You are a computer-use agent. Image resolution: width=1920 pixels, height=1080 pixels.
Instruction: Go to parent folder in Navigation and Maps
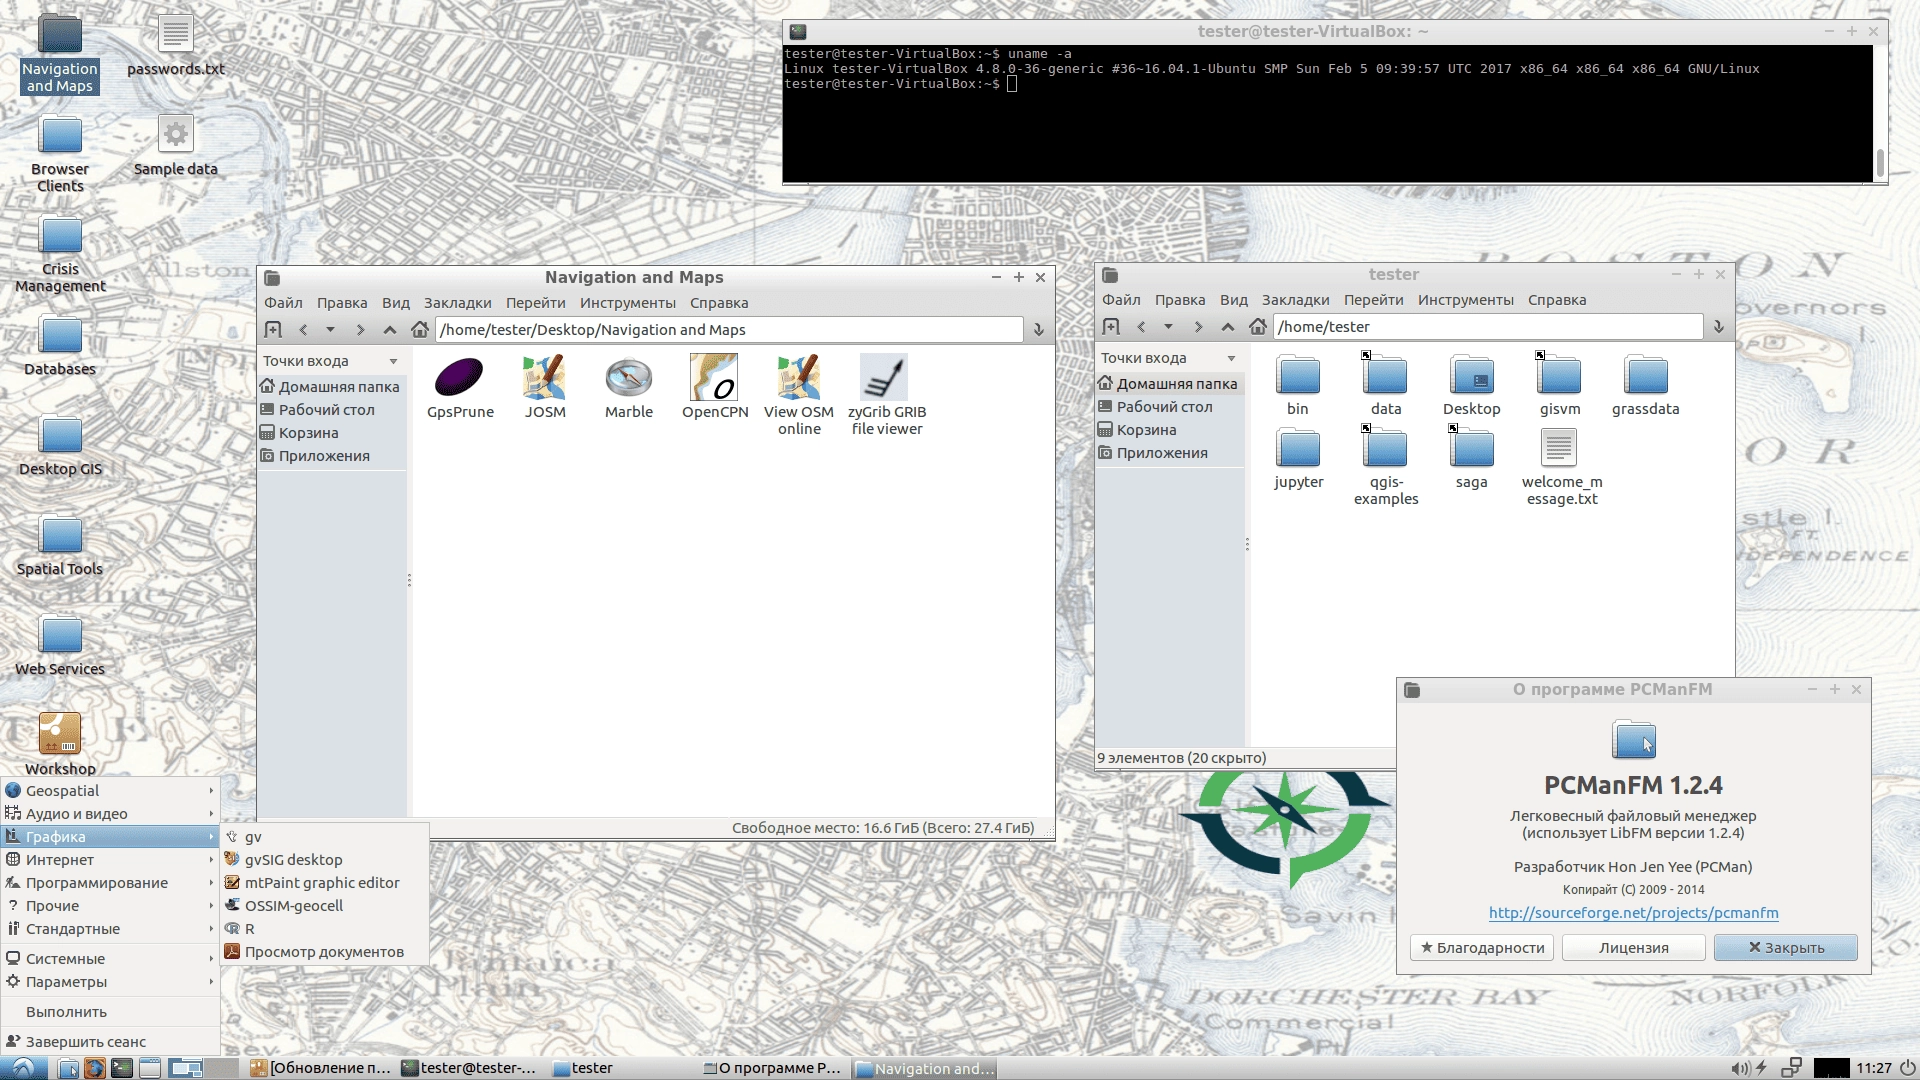tap(390, 329)
